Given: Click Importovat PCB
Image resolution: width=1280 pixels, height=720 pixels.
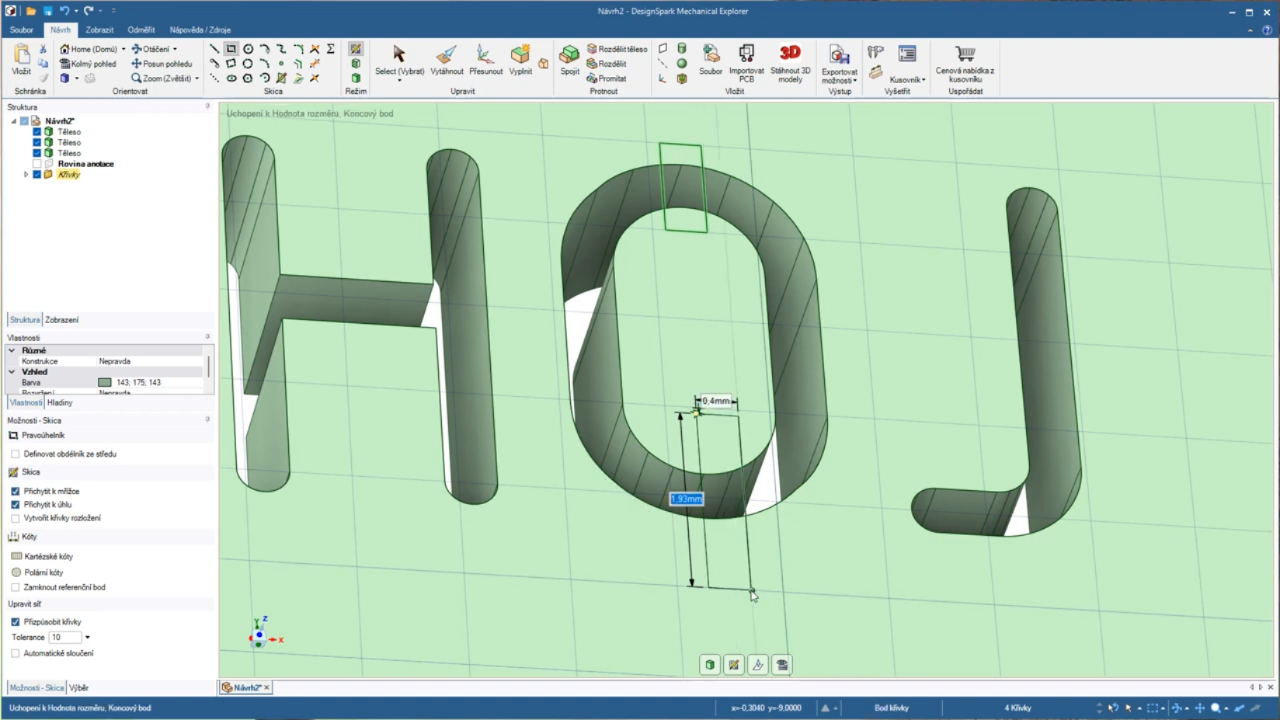Looking at the screenshot, I should click(x=747, y=62).
